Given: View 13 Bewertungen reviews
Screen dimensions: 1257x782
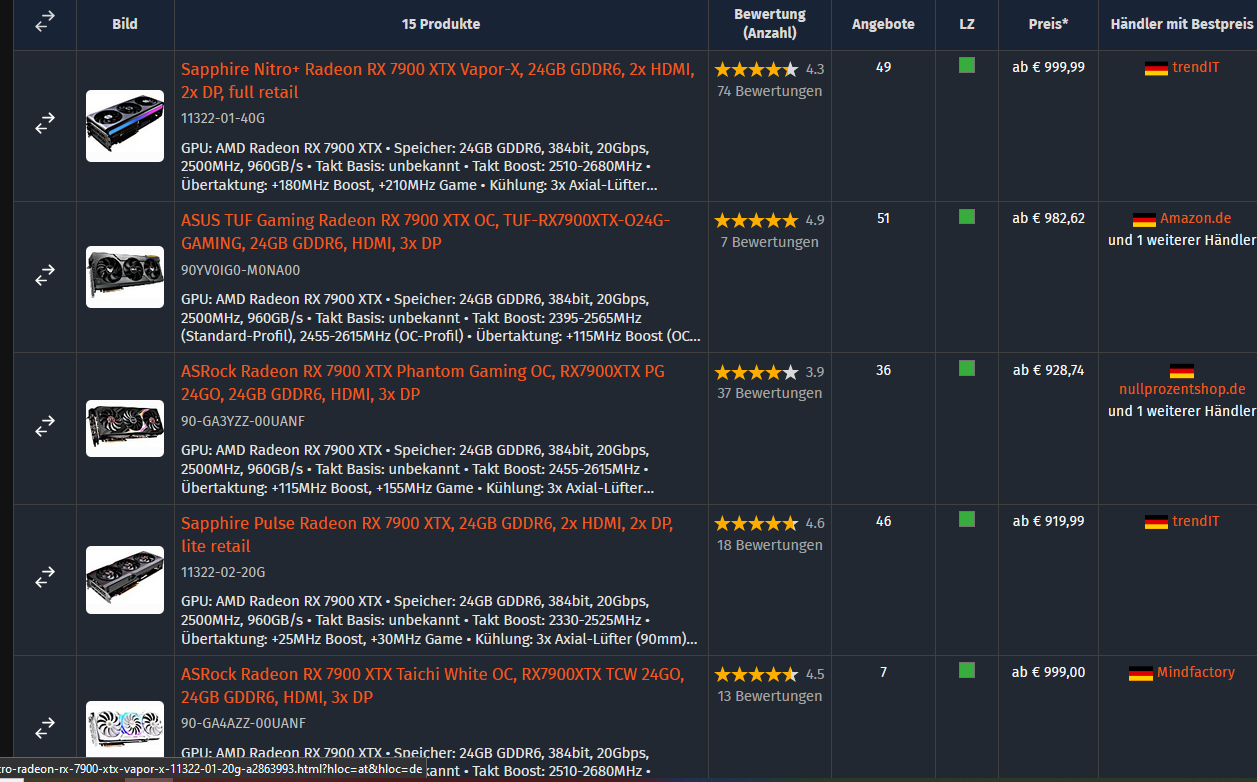Looking at the screenshot, I should point(769,696).
